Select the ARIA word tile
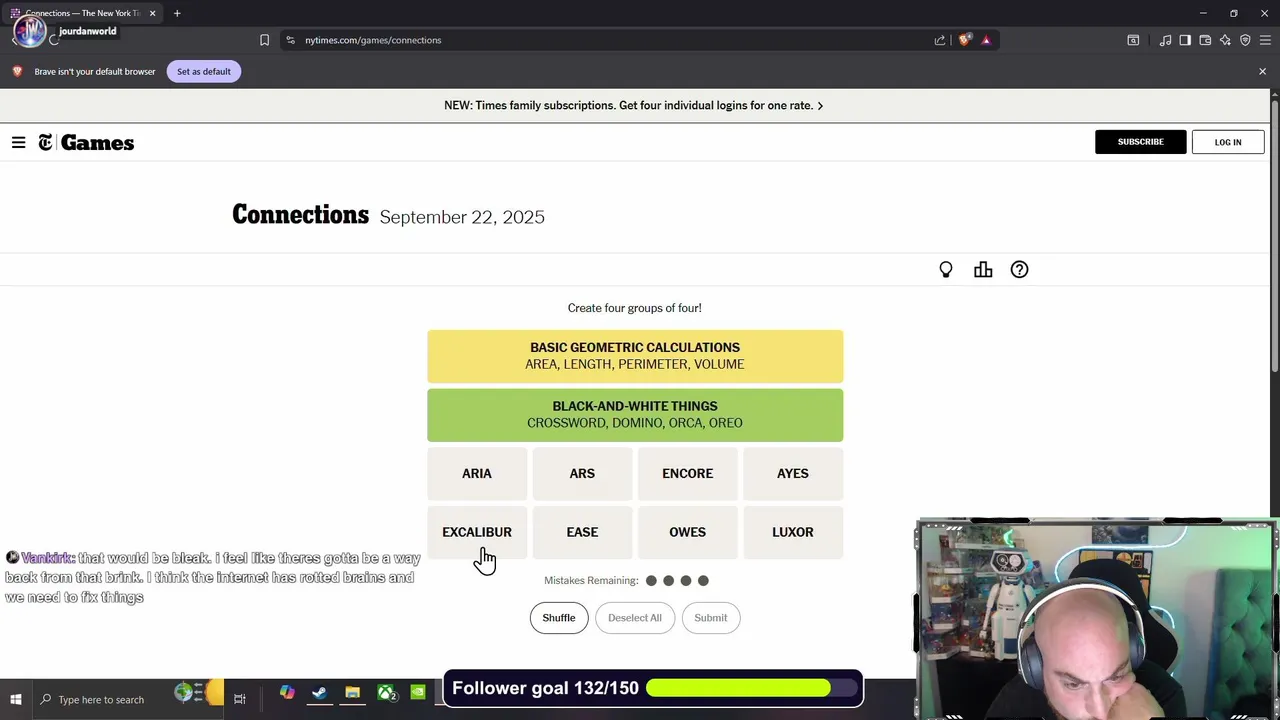Image resolution: width=1280 pixels, height=720 pixels. point(477,473)
